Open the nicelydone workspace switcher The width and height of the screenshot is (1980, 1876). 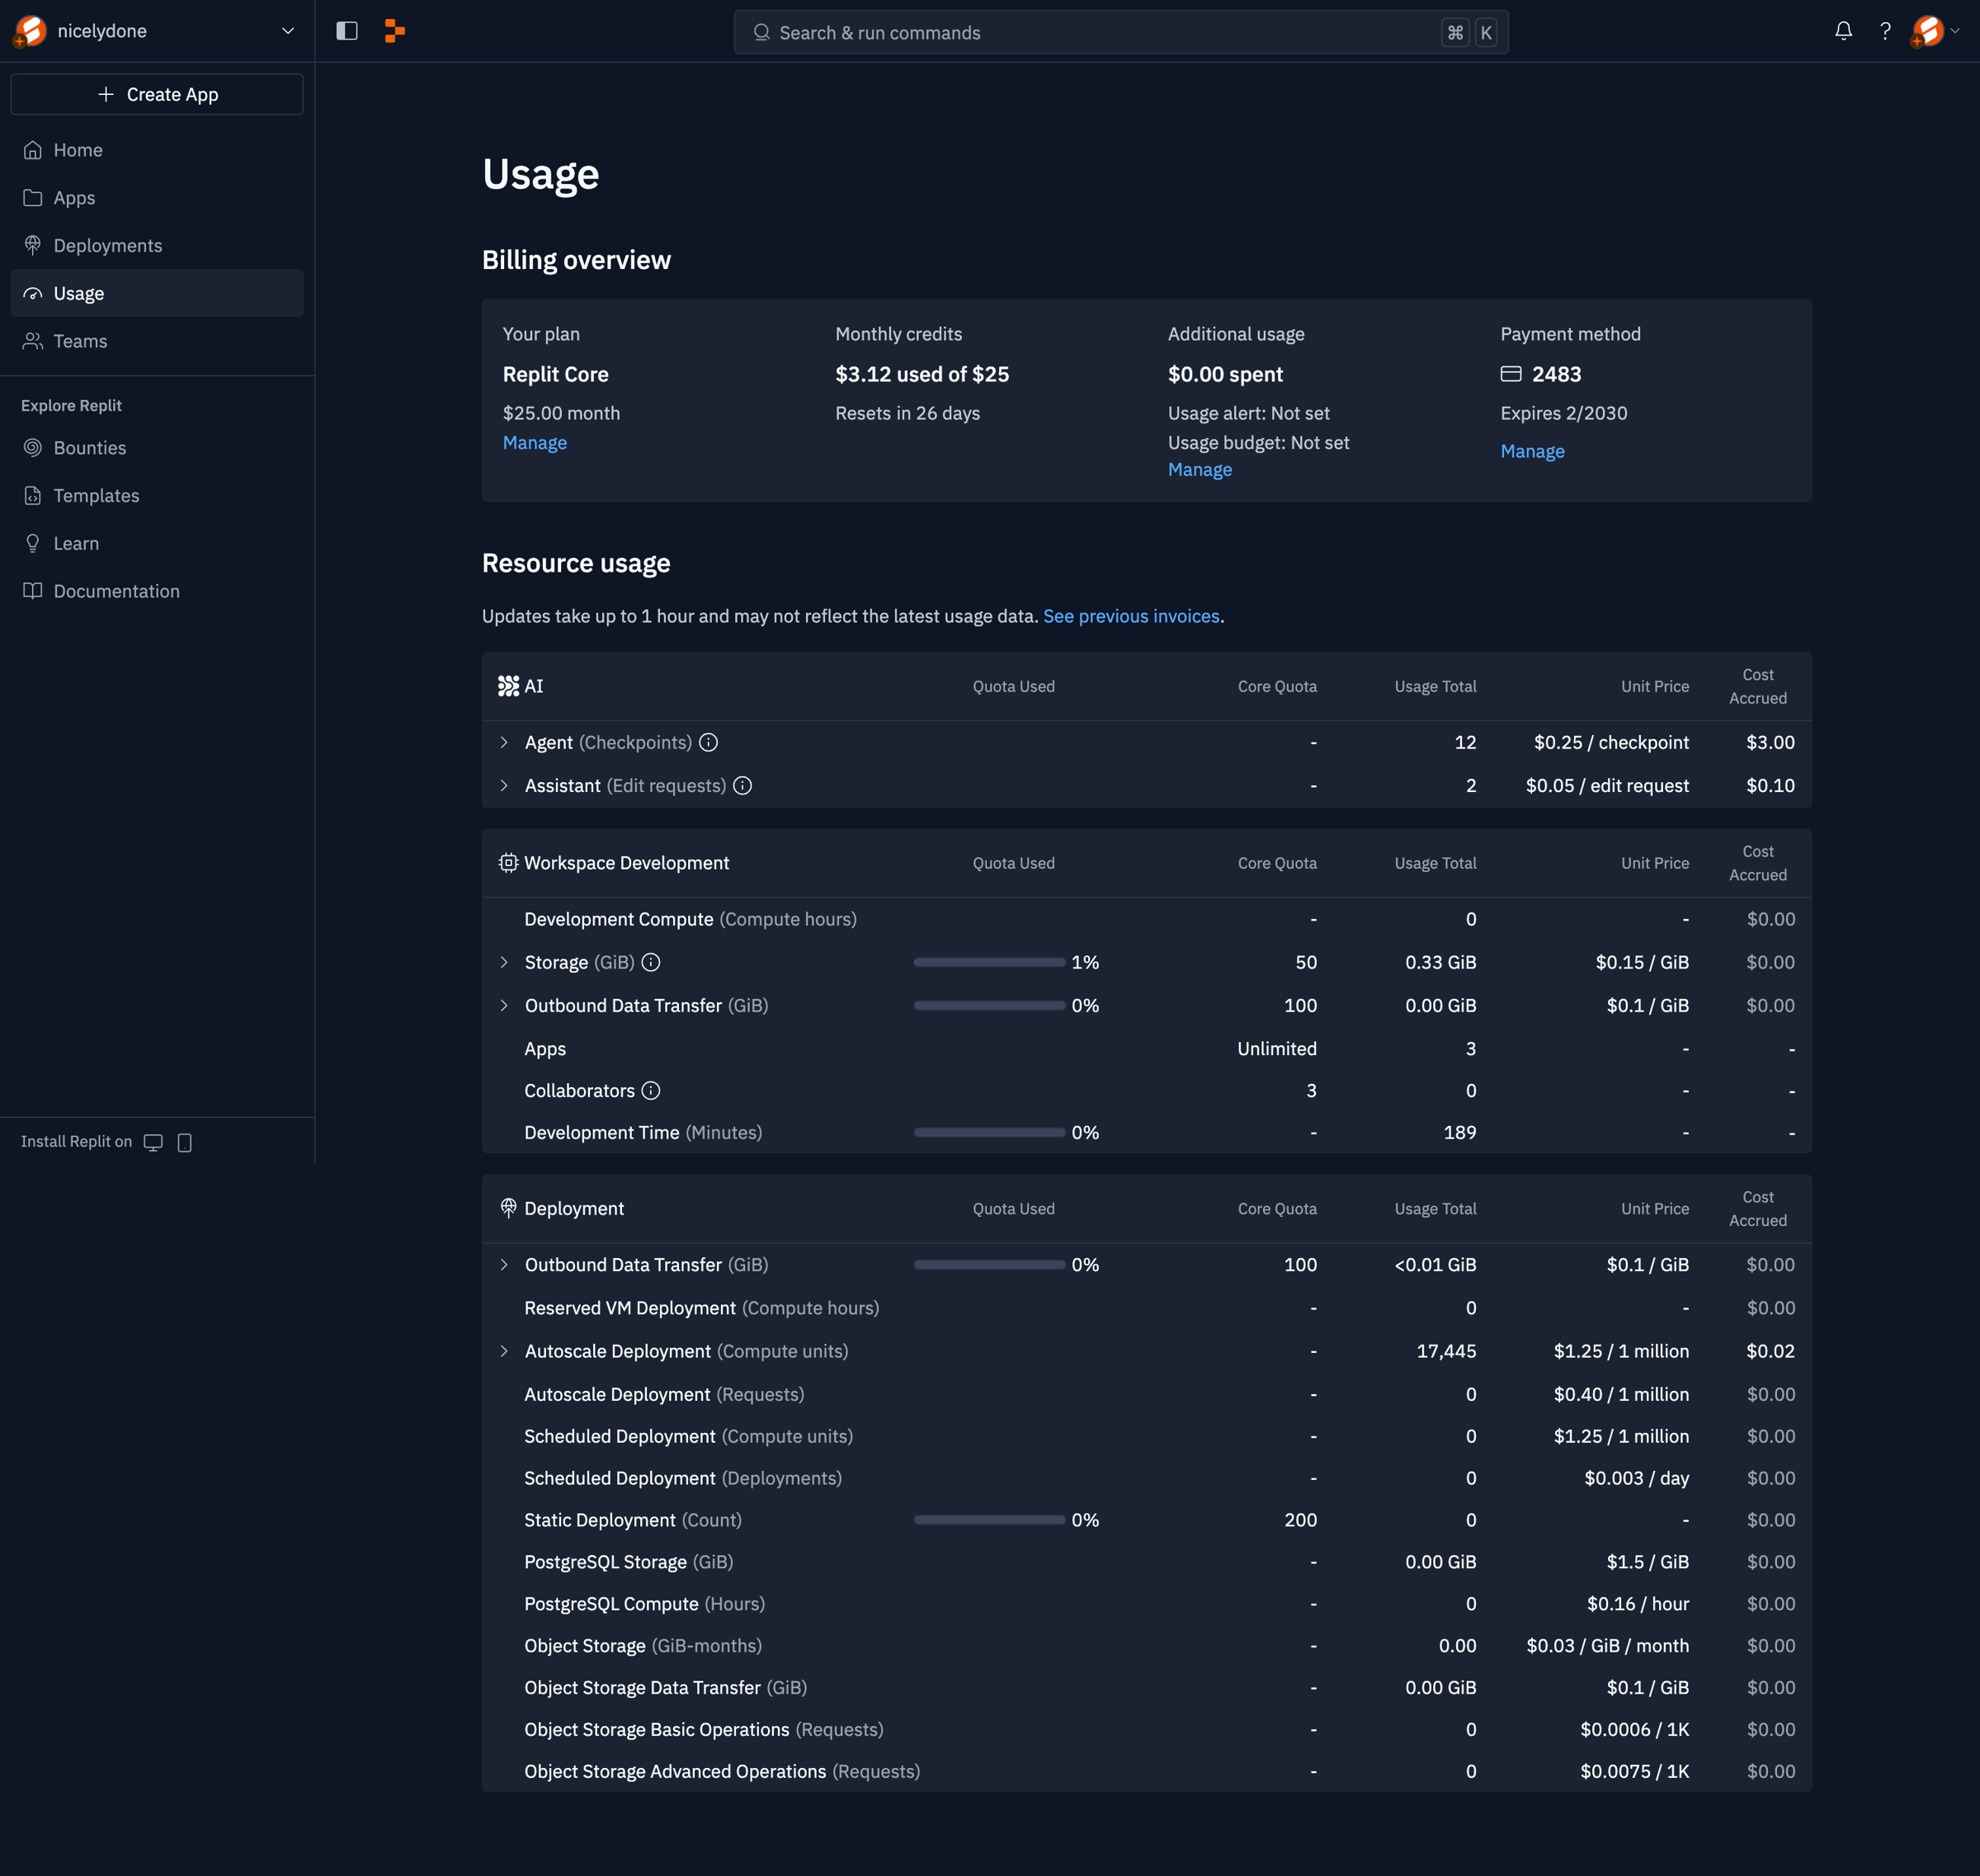157,31
